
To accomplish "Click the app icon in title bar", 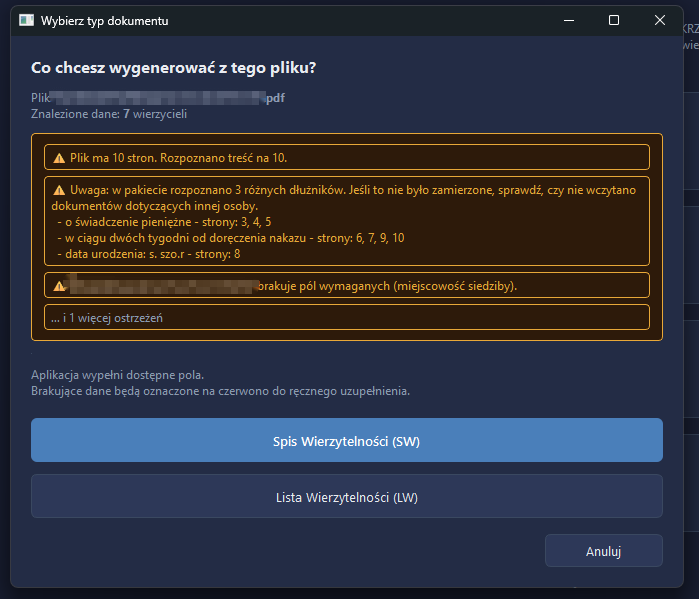I will [x=26, y=20].
